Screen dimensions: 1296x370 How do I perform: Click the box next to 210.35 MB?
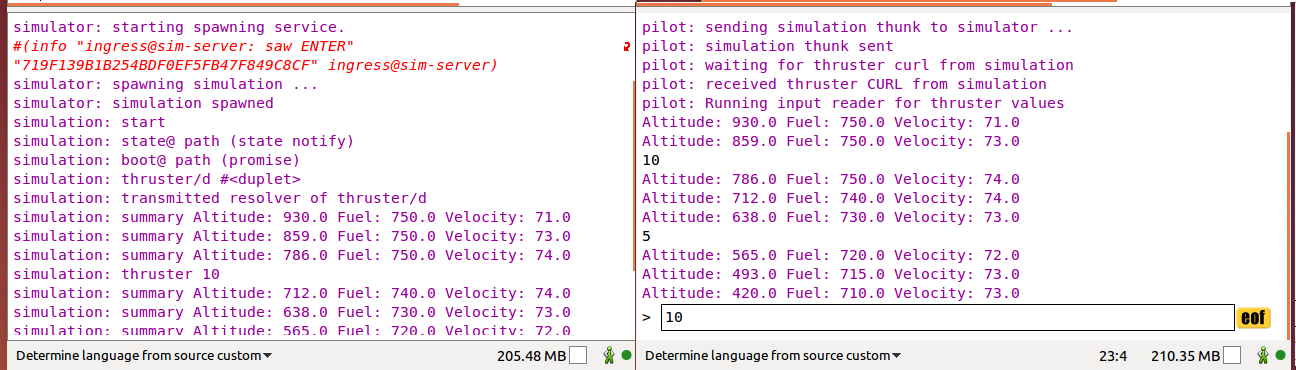[1232, 355]
